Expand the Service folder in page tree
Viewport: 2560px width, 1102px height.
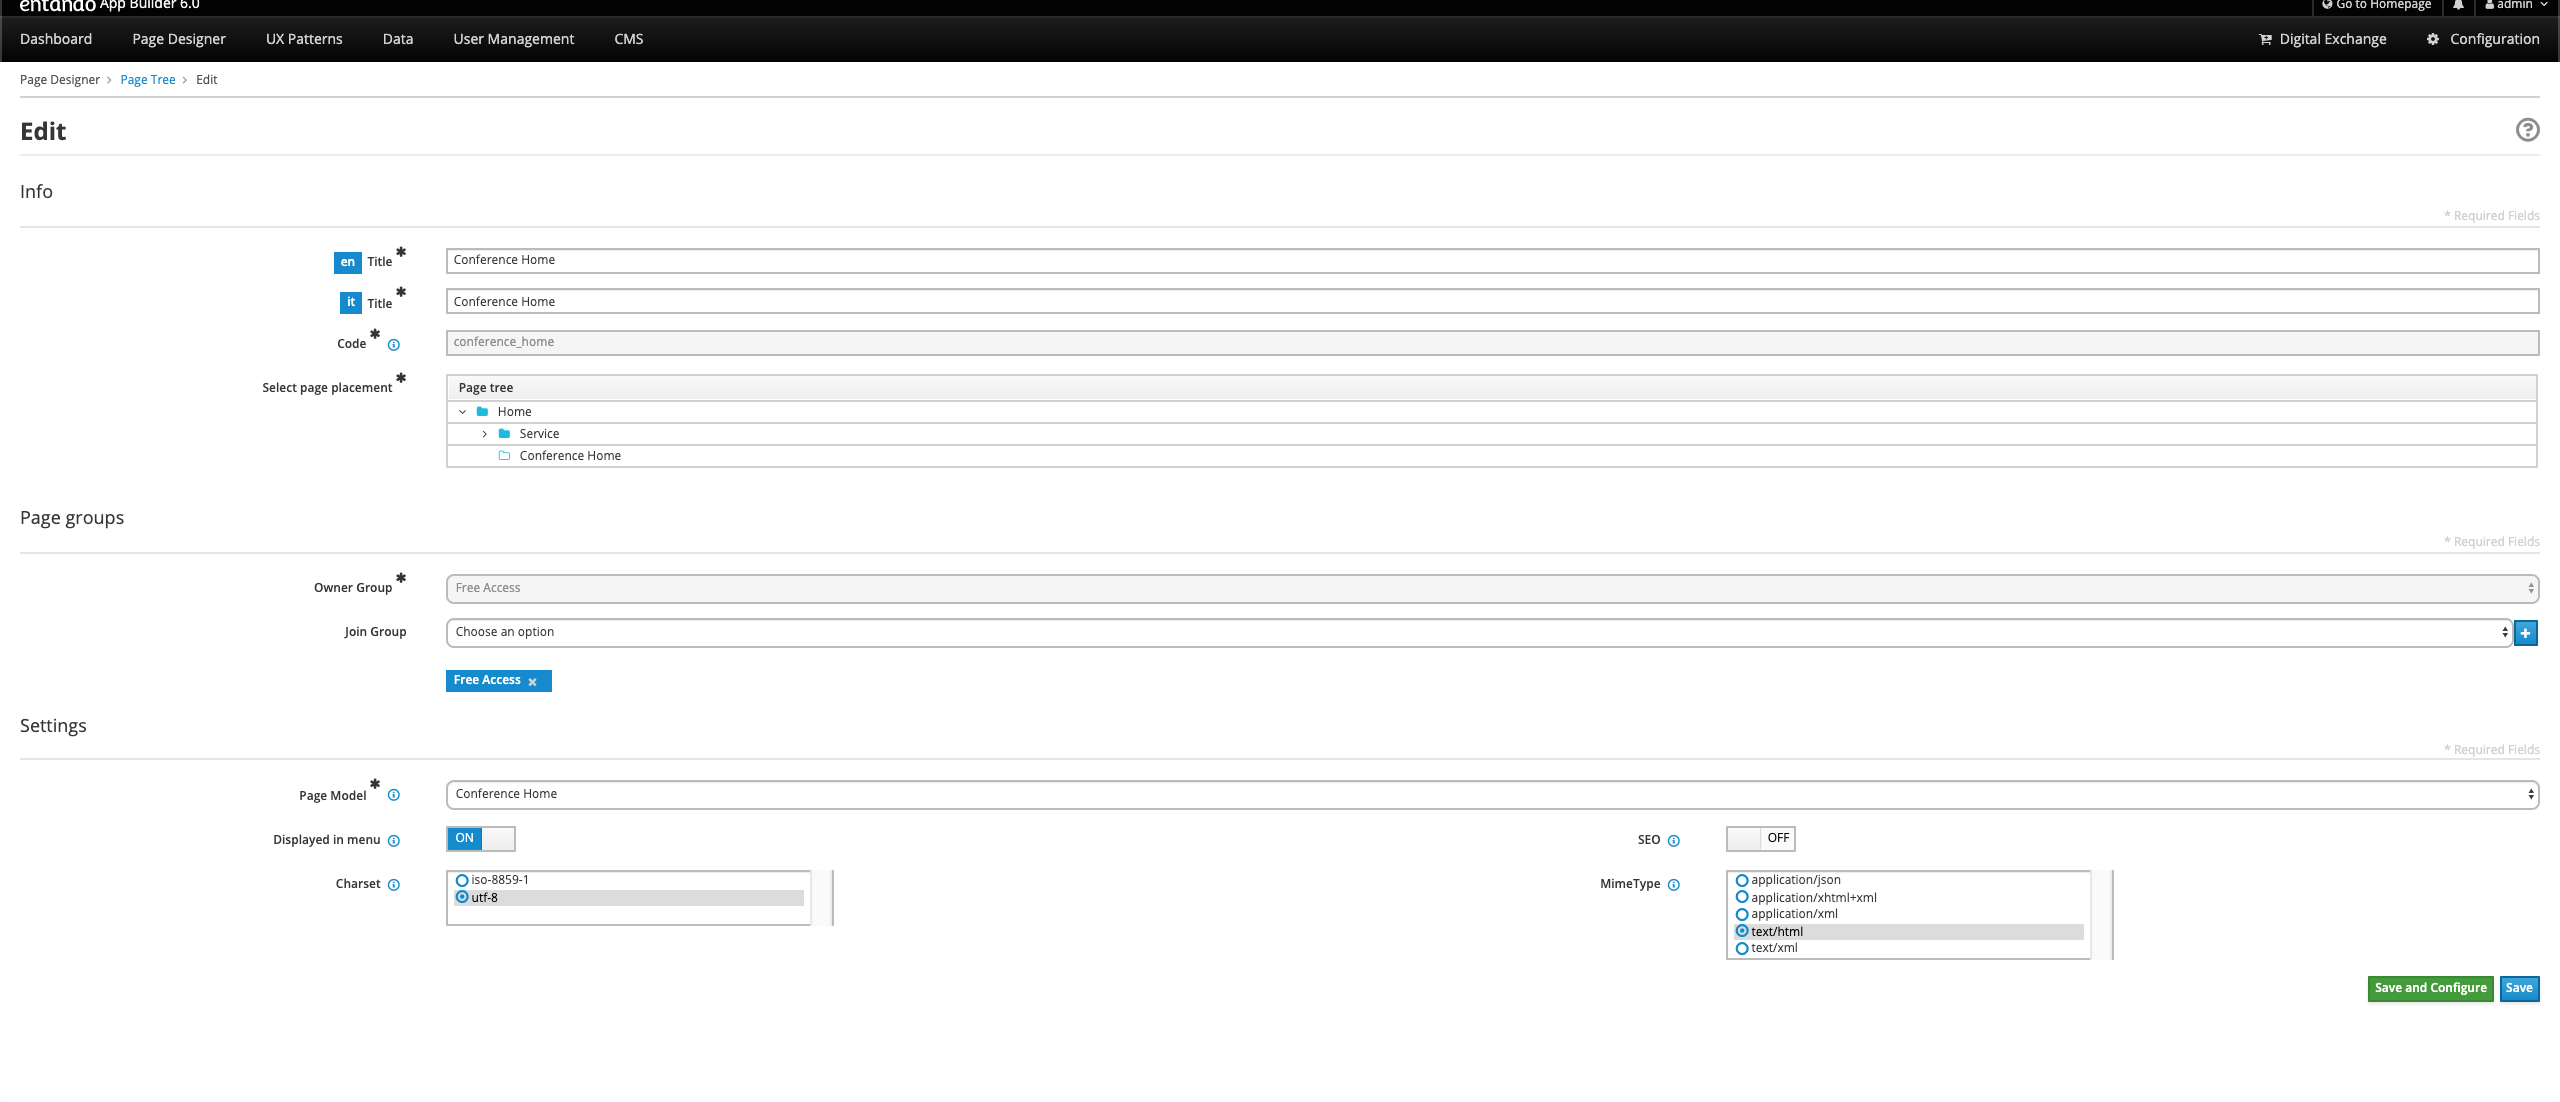[x=485, y=434]
